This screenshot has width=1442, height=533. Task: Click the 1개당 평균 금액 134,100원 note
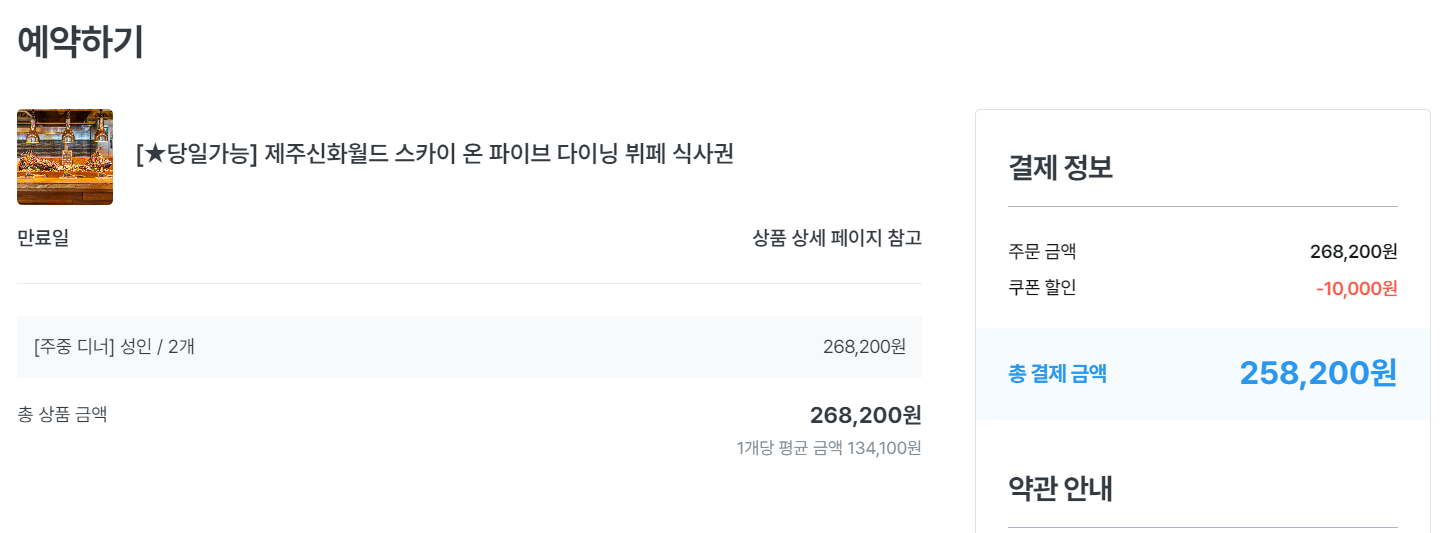pos(829,448)
